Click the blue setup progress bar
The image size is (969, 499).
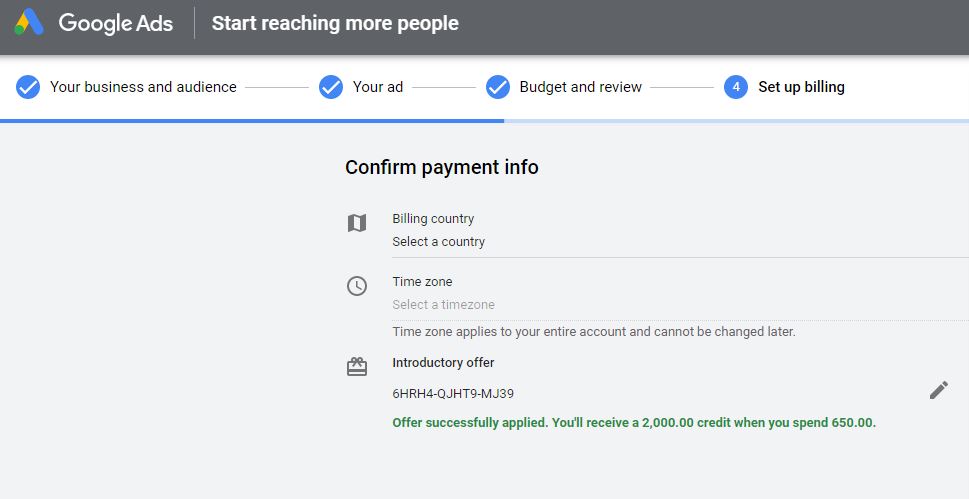[252, 121]
